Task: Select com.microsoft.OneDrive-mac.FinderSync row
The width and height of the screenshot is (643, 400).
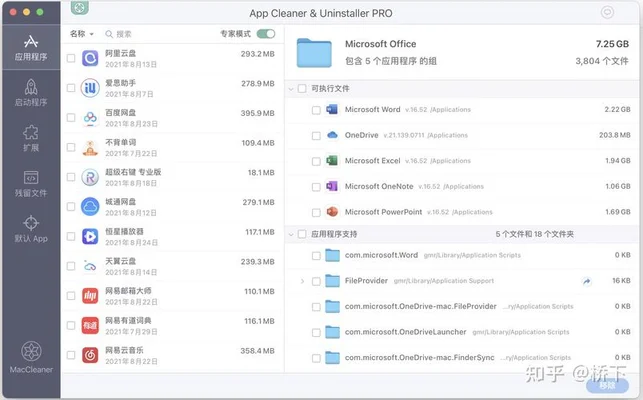Action: 461,358
